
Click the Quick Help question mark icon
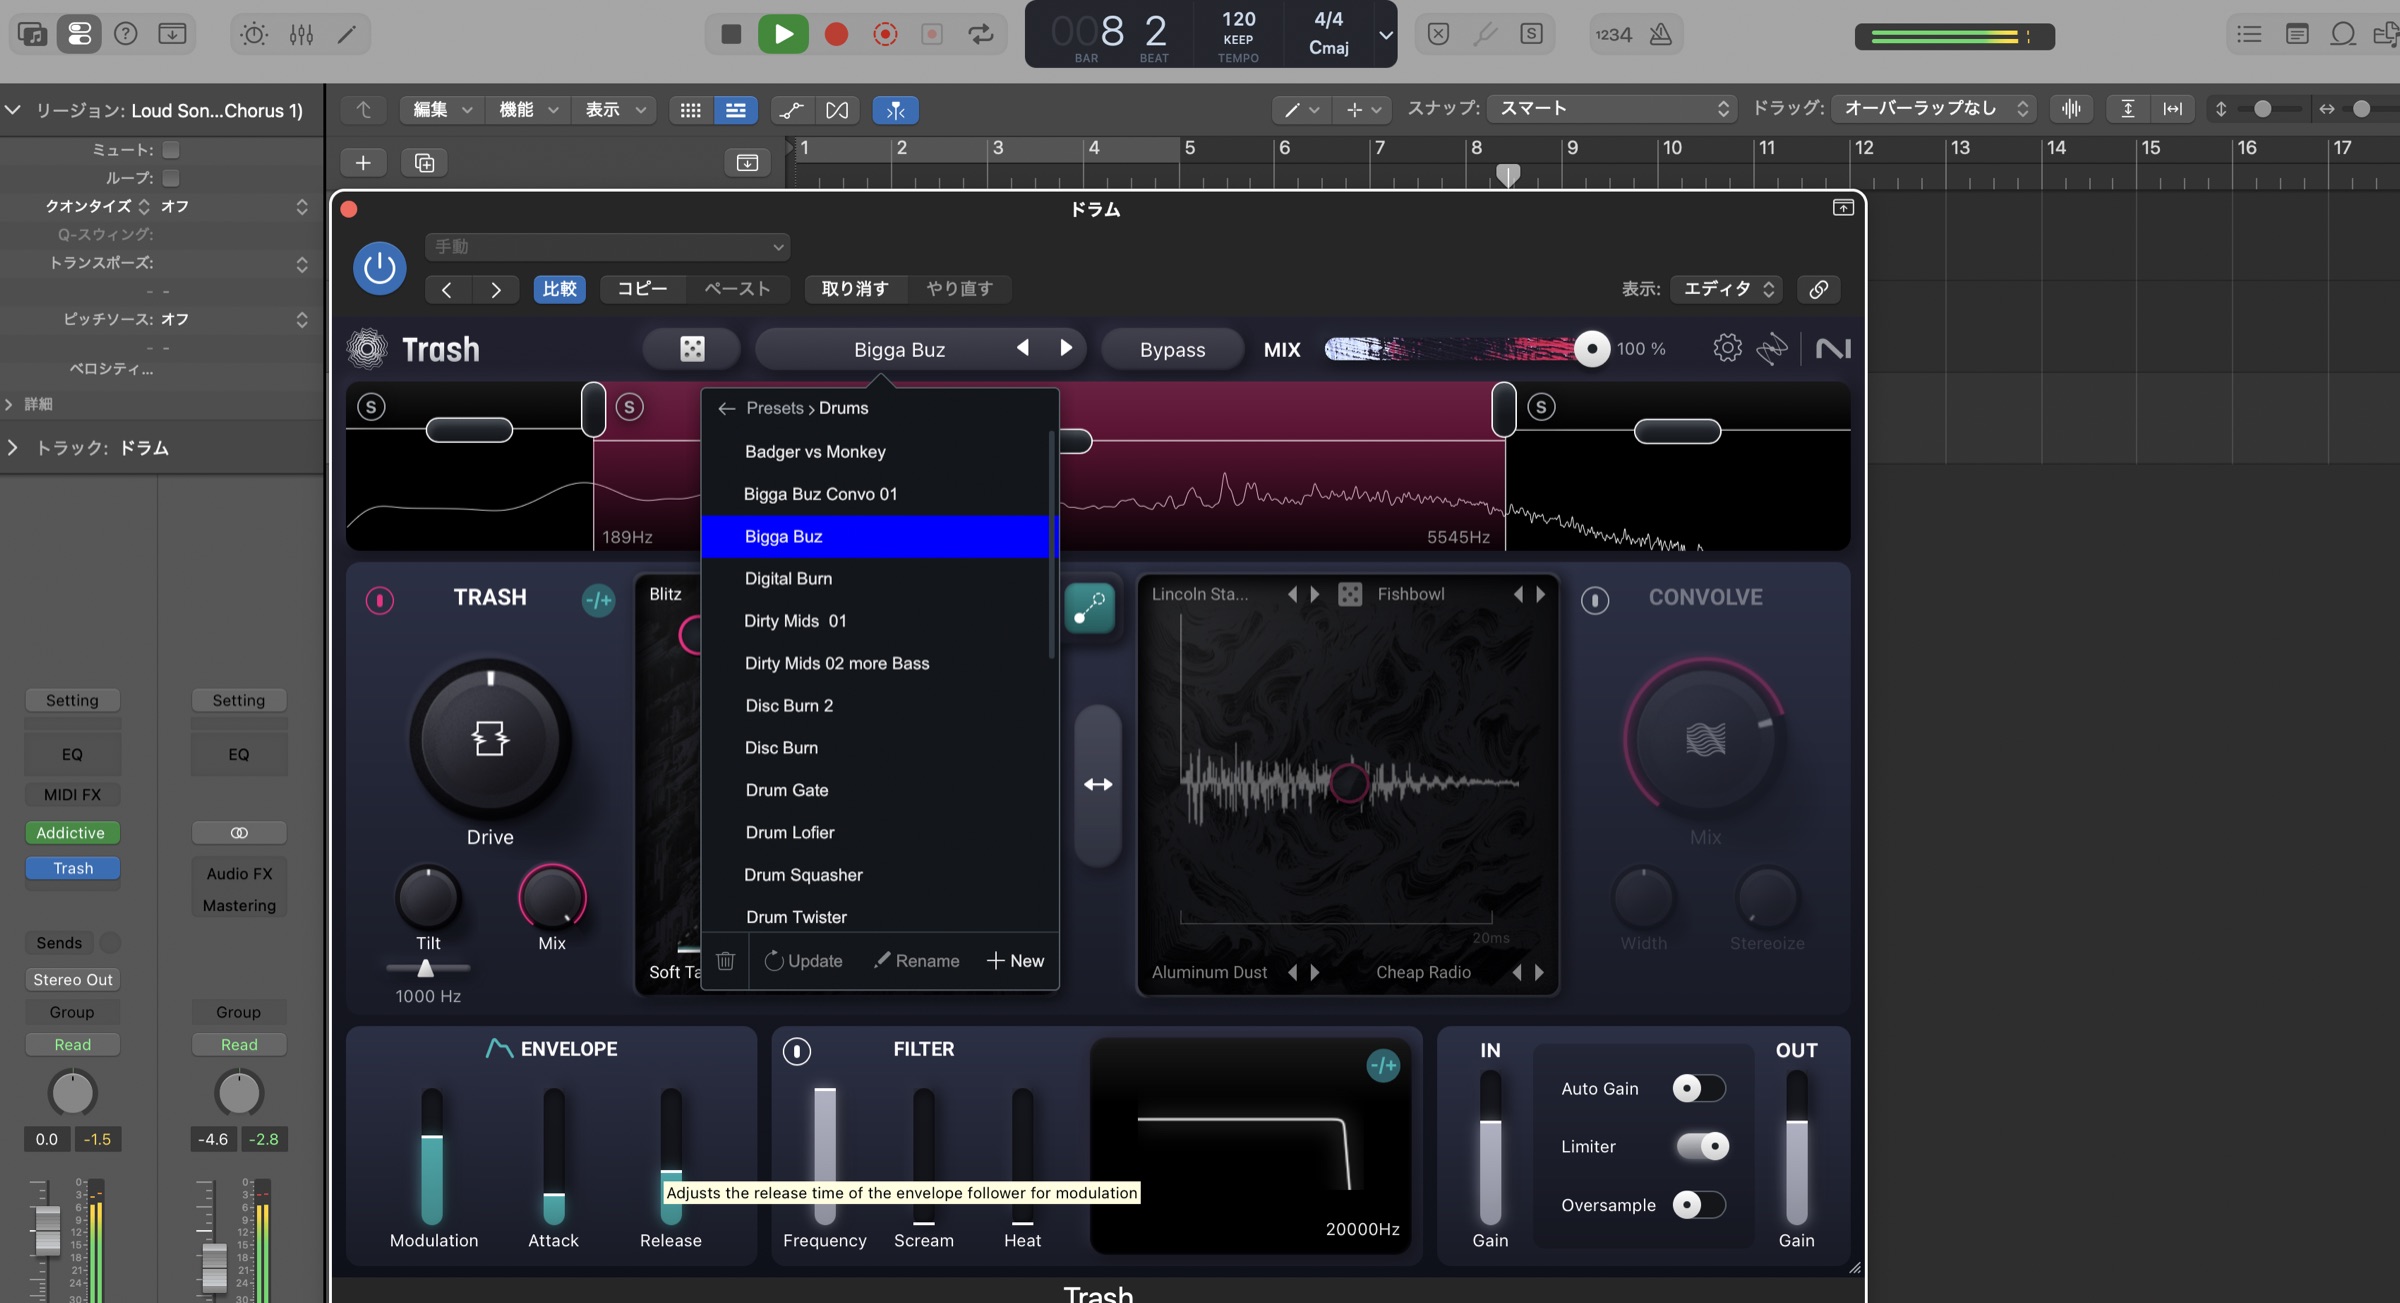click(x=125, y=34)
